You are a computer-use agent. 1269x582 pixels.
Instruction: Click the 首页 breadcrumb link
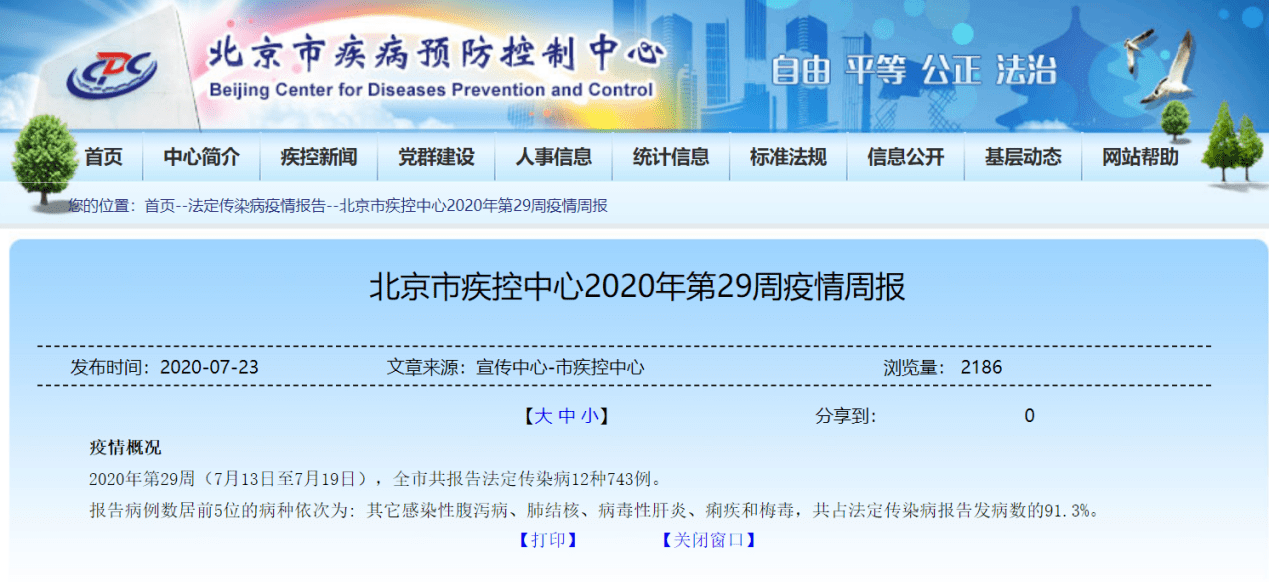[x=159, y=206]
